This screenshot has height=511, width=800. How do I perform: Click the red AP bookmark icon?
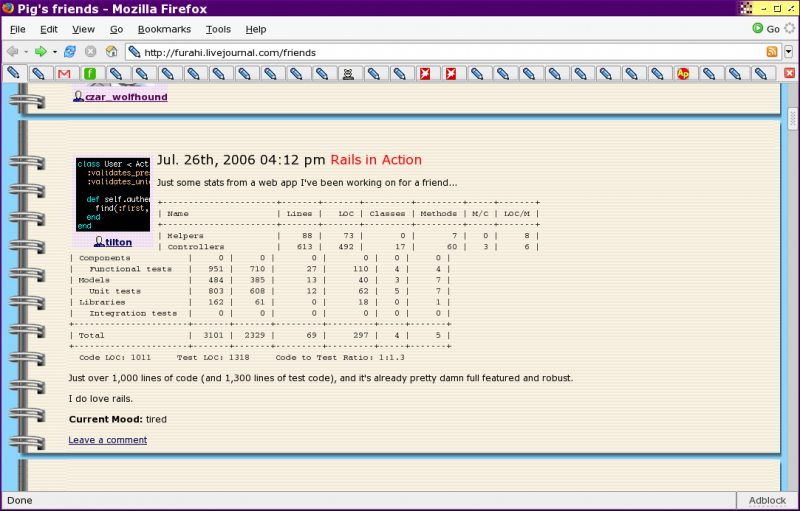tap(684, 73)
